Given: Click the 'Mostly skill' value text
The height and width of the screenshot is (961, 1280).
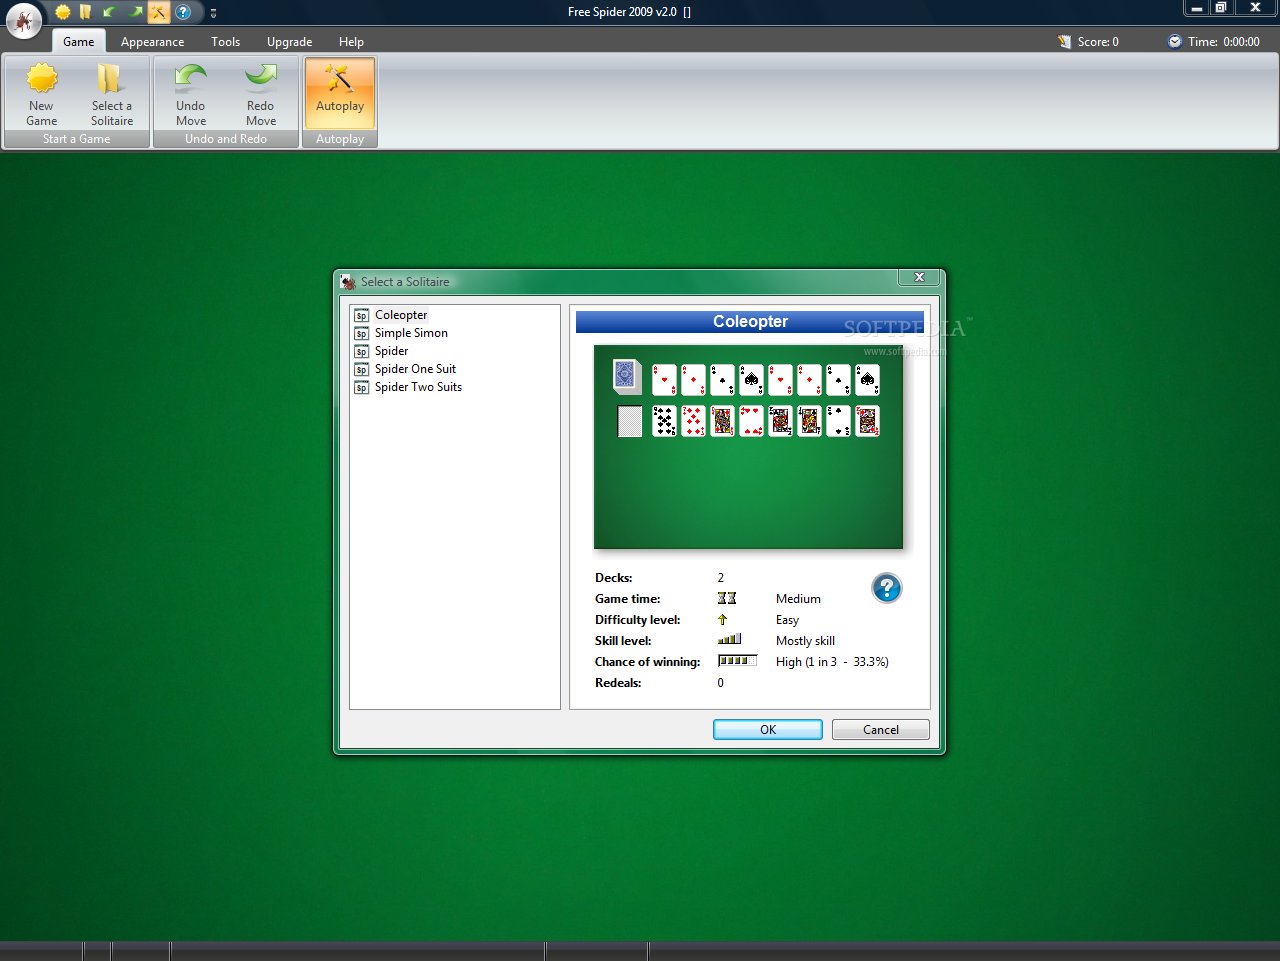Looking at the screenshot, I should (x=805, y=641).
